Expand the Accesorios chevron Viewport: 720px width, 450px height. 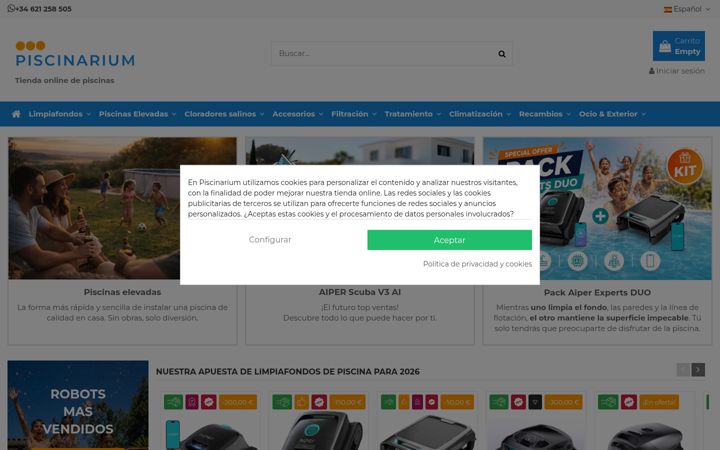[x=321, y=114]
